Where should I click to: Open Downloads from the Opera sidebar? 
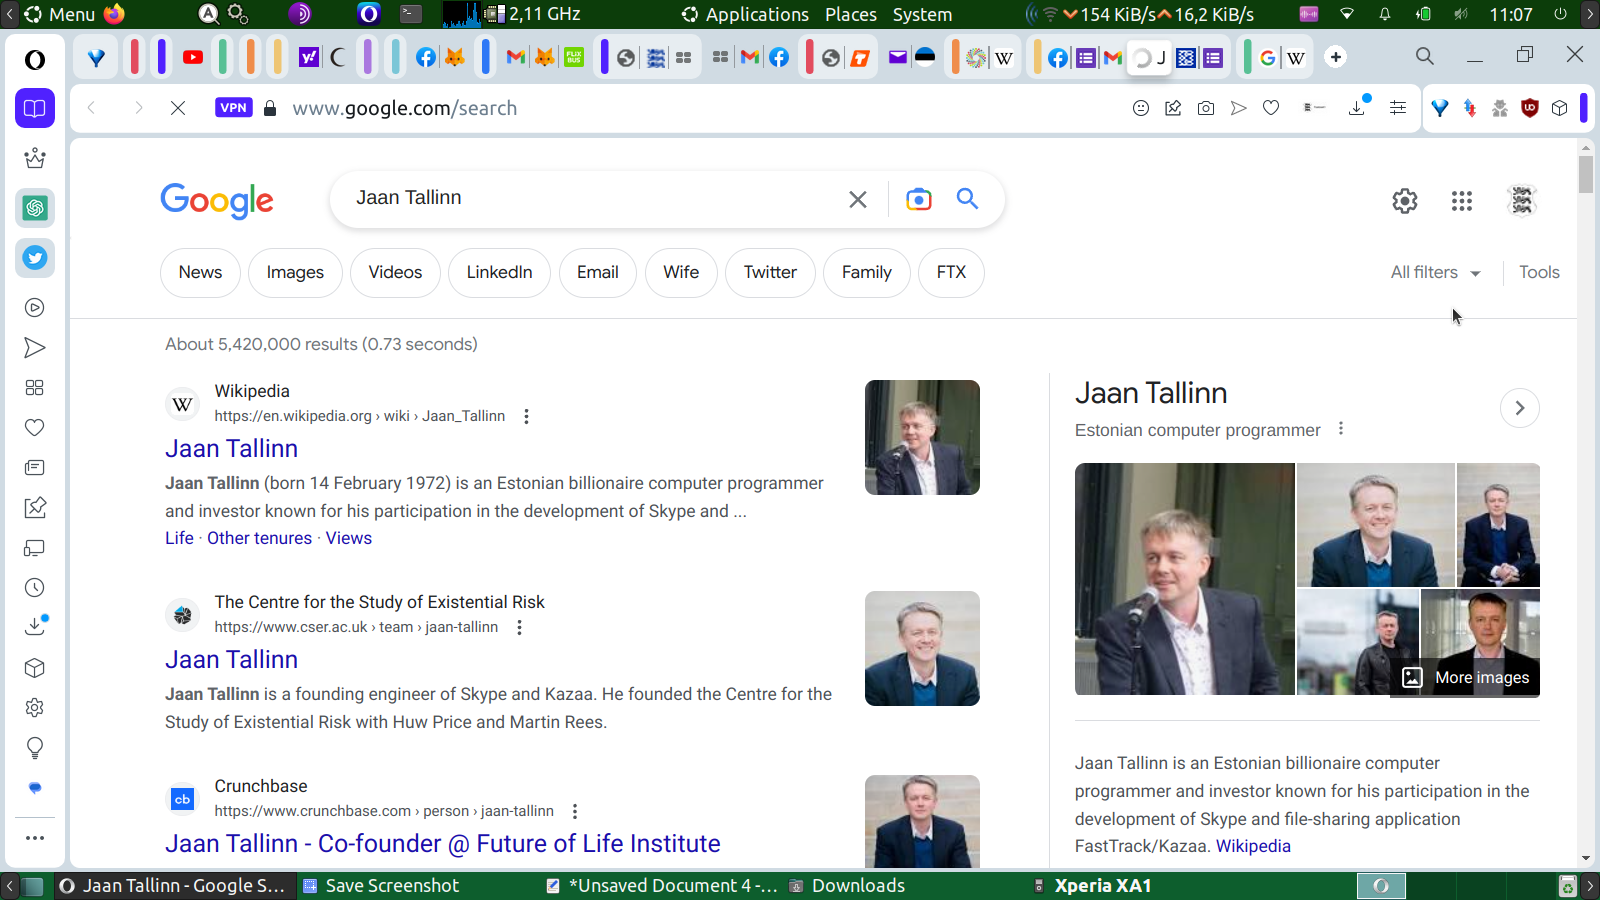[x=35, y=627]
